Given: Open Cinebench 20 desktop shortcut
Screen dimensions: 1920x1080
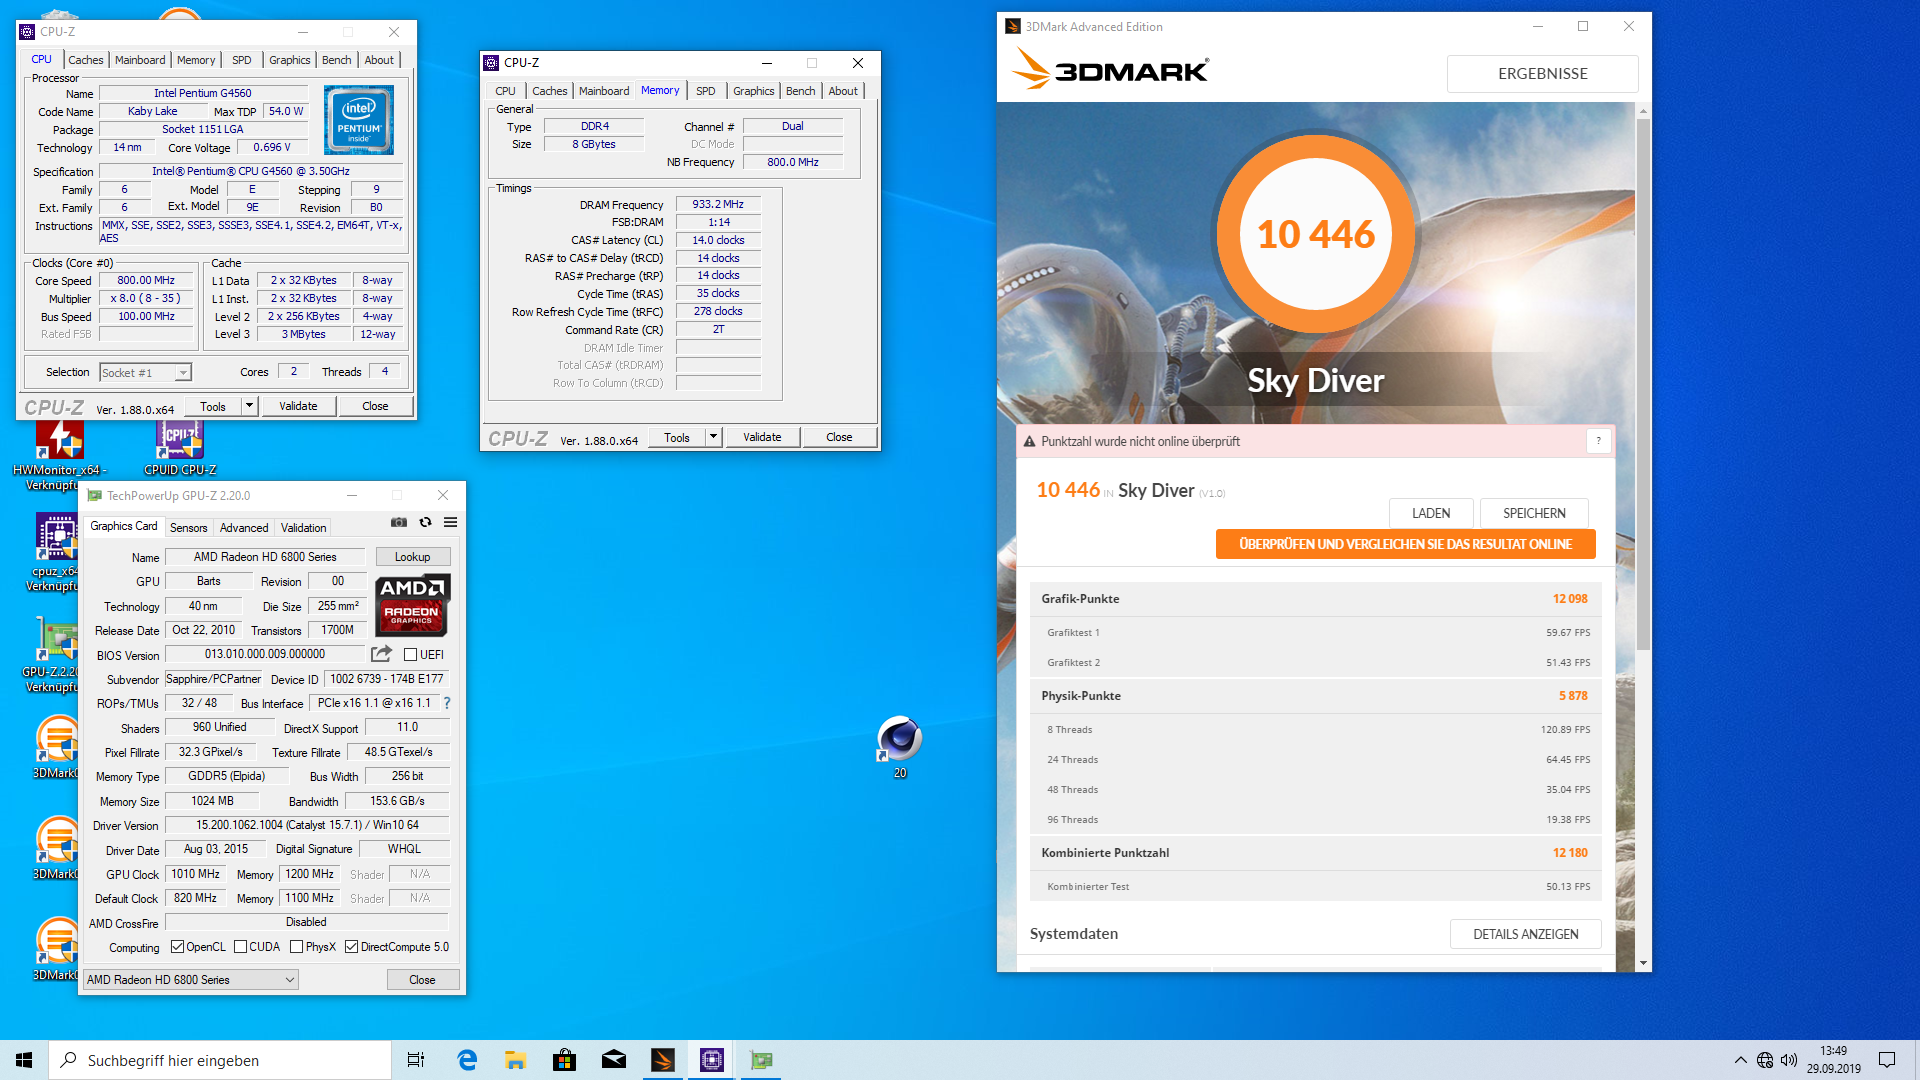Looking at the screenshot, I should pos(899,747).
